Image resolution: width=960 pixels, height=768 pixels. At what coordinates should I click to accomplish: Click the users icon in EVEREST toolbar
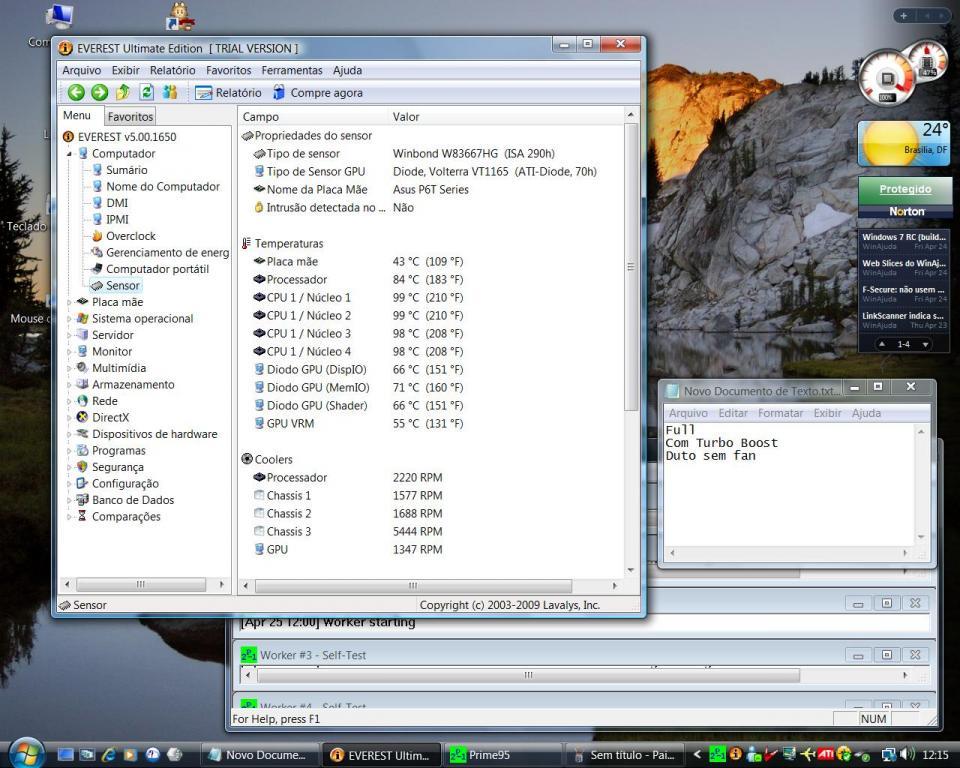pos(170,92)
